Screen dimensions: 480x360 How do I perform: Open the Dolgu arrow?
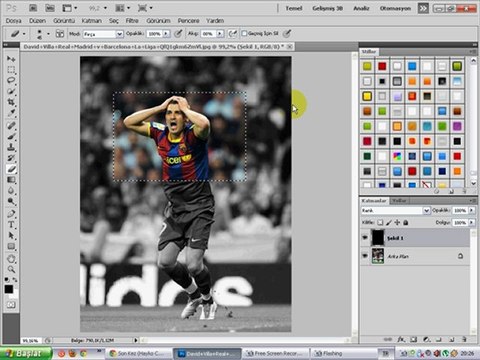click(472, 222)
